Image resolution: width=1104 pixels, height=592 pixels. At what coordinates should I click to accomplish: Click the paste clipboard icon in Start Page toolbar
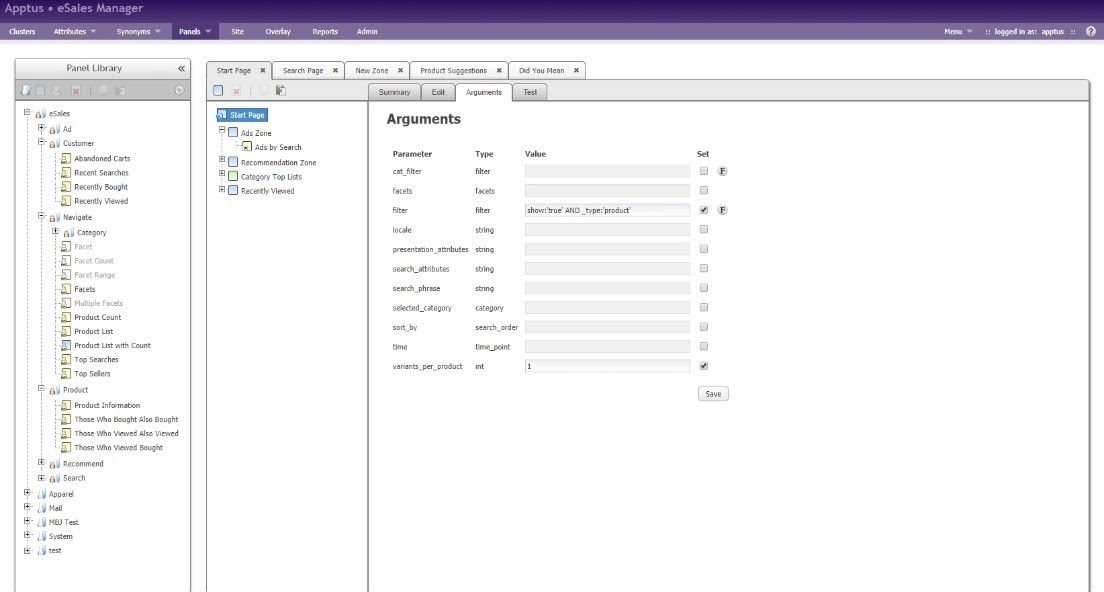point(280,90)
